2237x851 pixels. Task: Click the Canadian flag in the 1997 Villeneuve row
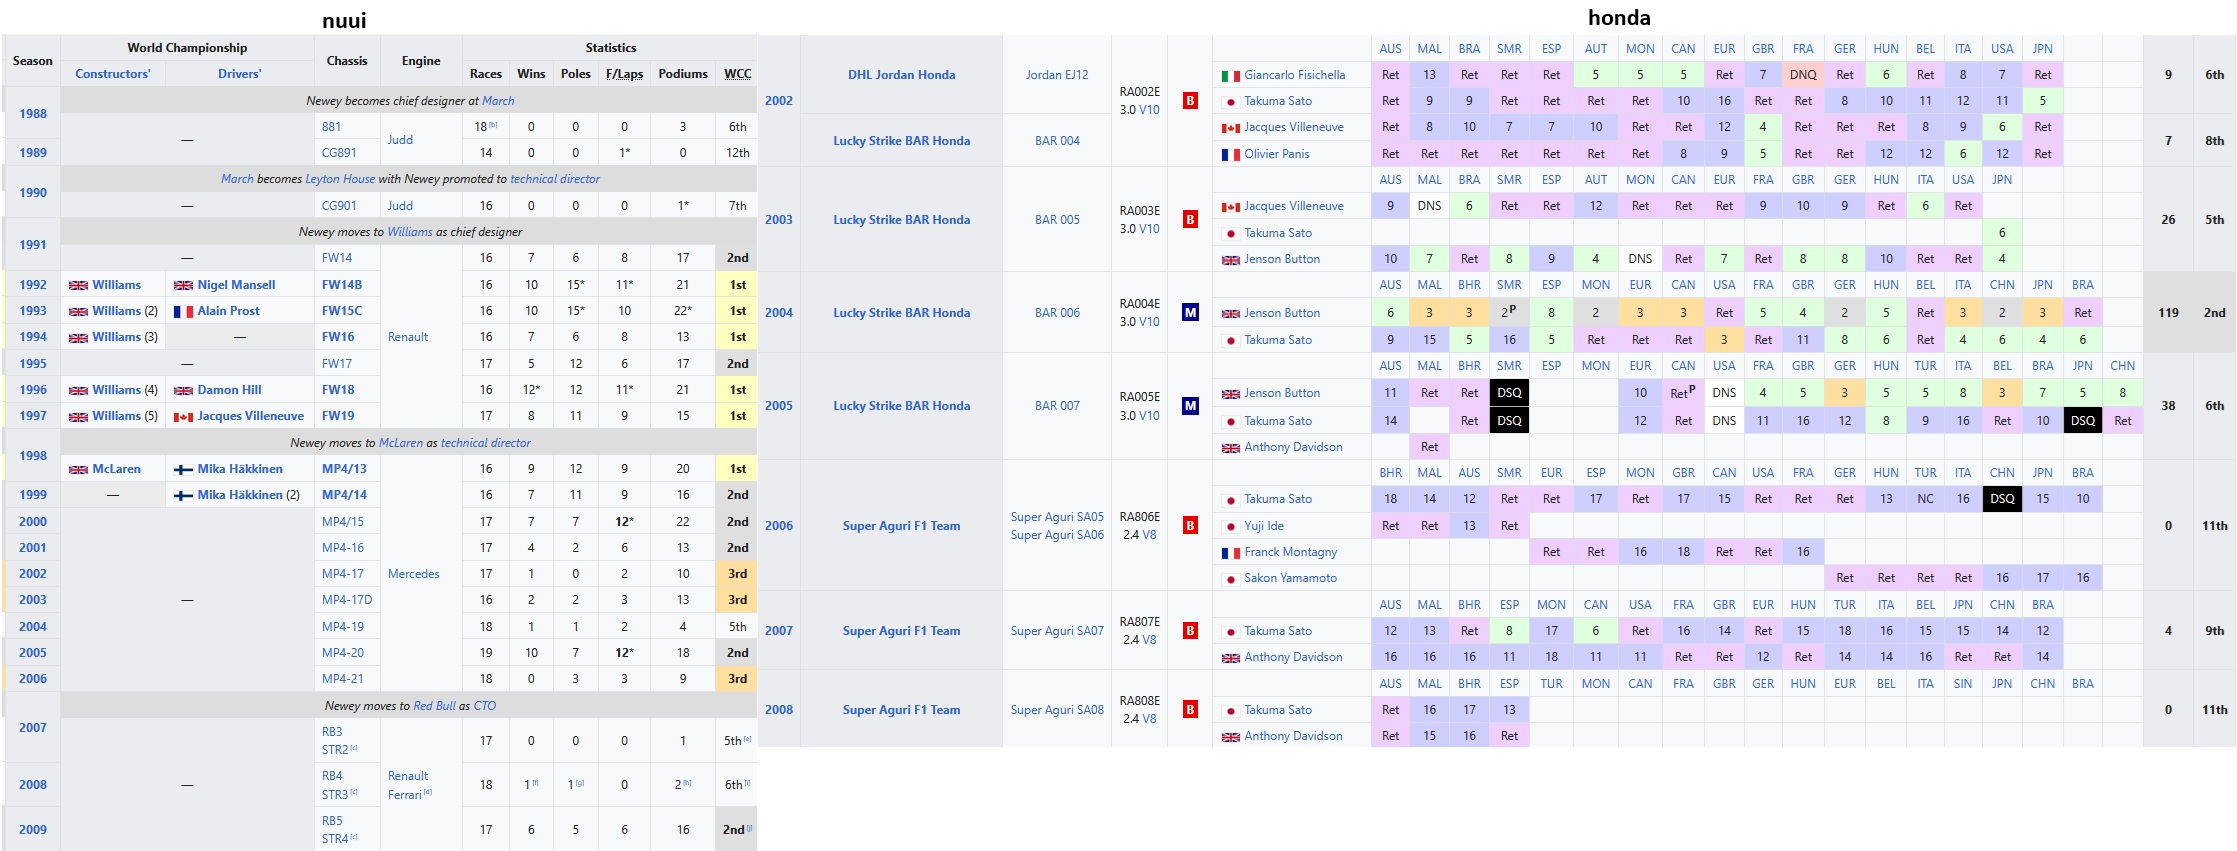coord(183,416)
